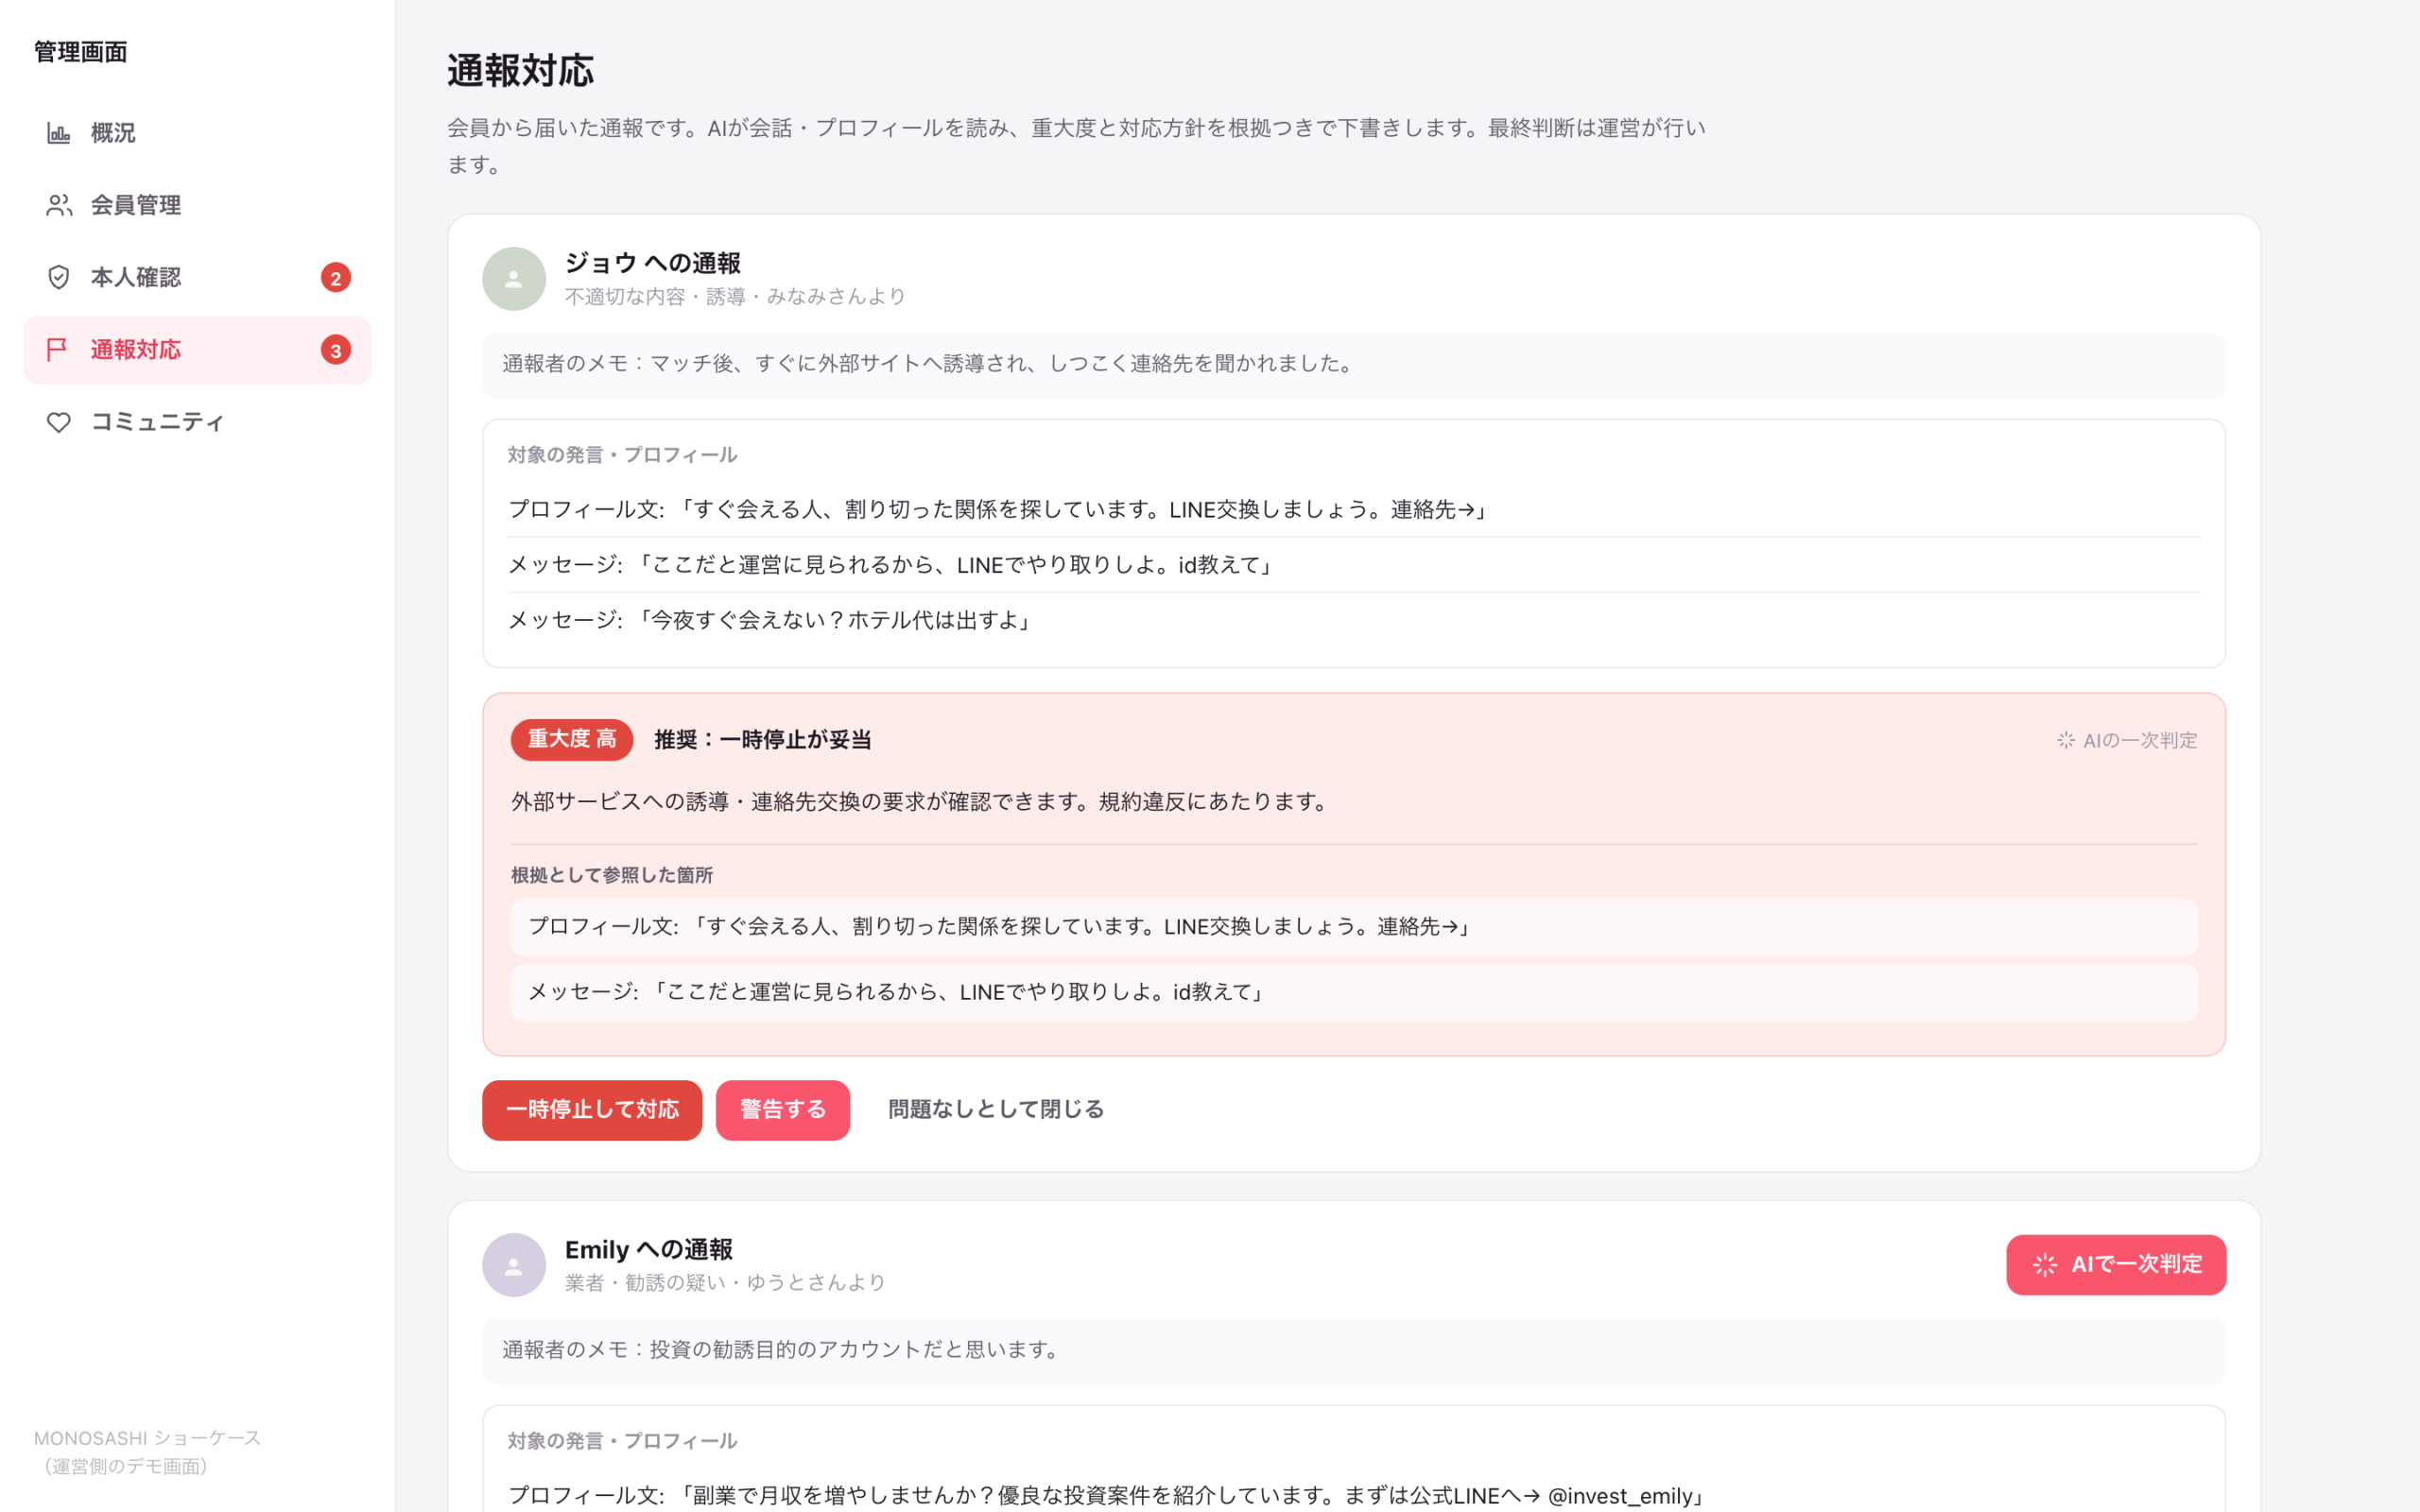Select 通報対応 in the sidebar

(197, 350)
